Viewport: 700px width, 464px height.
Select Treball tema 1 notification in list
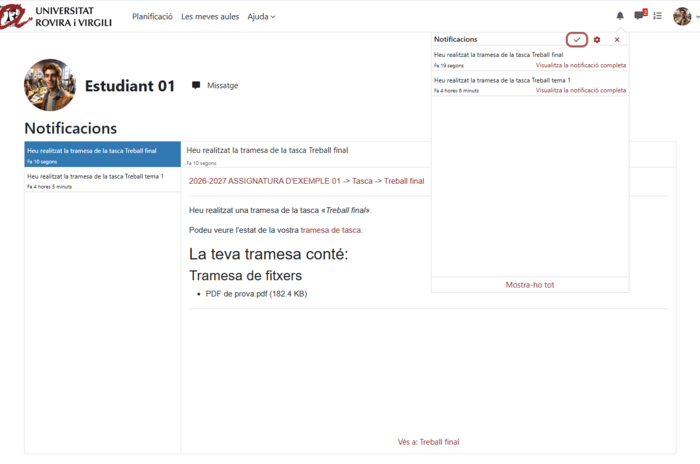point(103,180)
